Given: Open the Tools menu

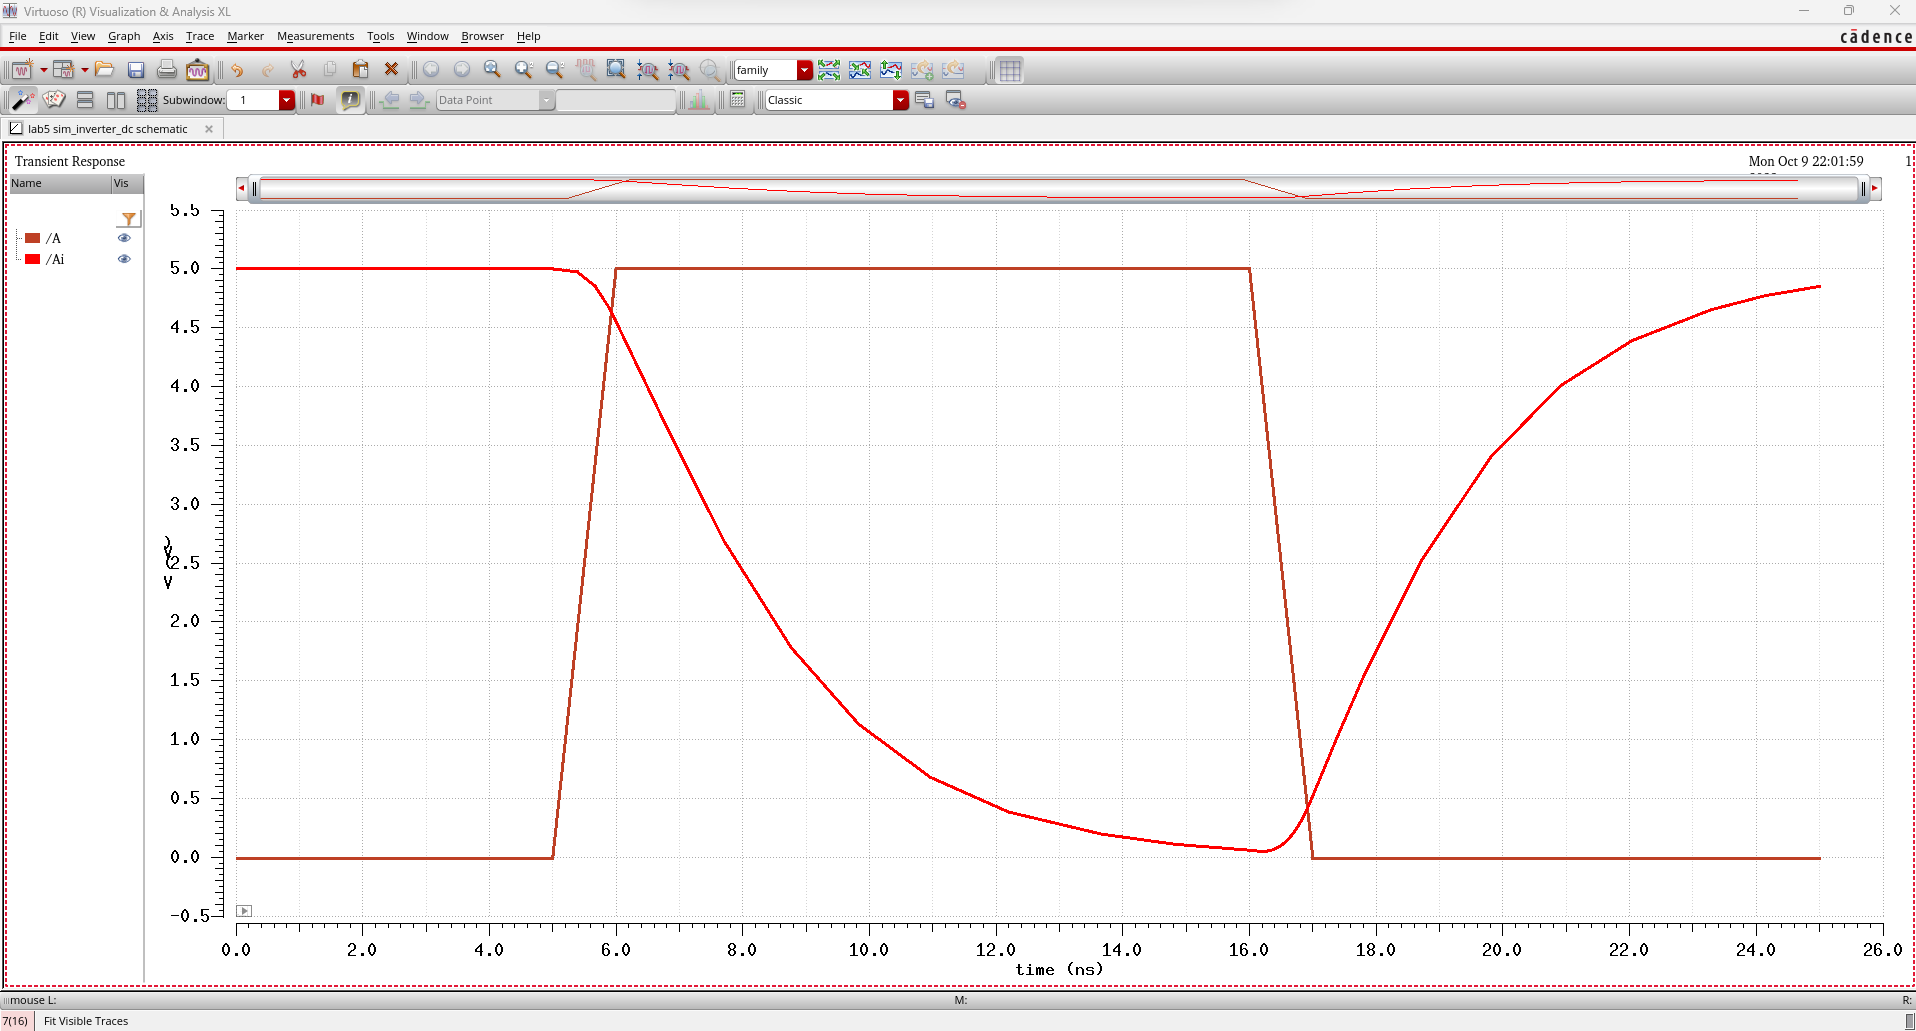Looking at the screenshot, I should click(380, 36).
